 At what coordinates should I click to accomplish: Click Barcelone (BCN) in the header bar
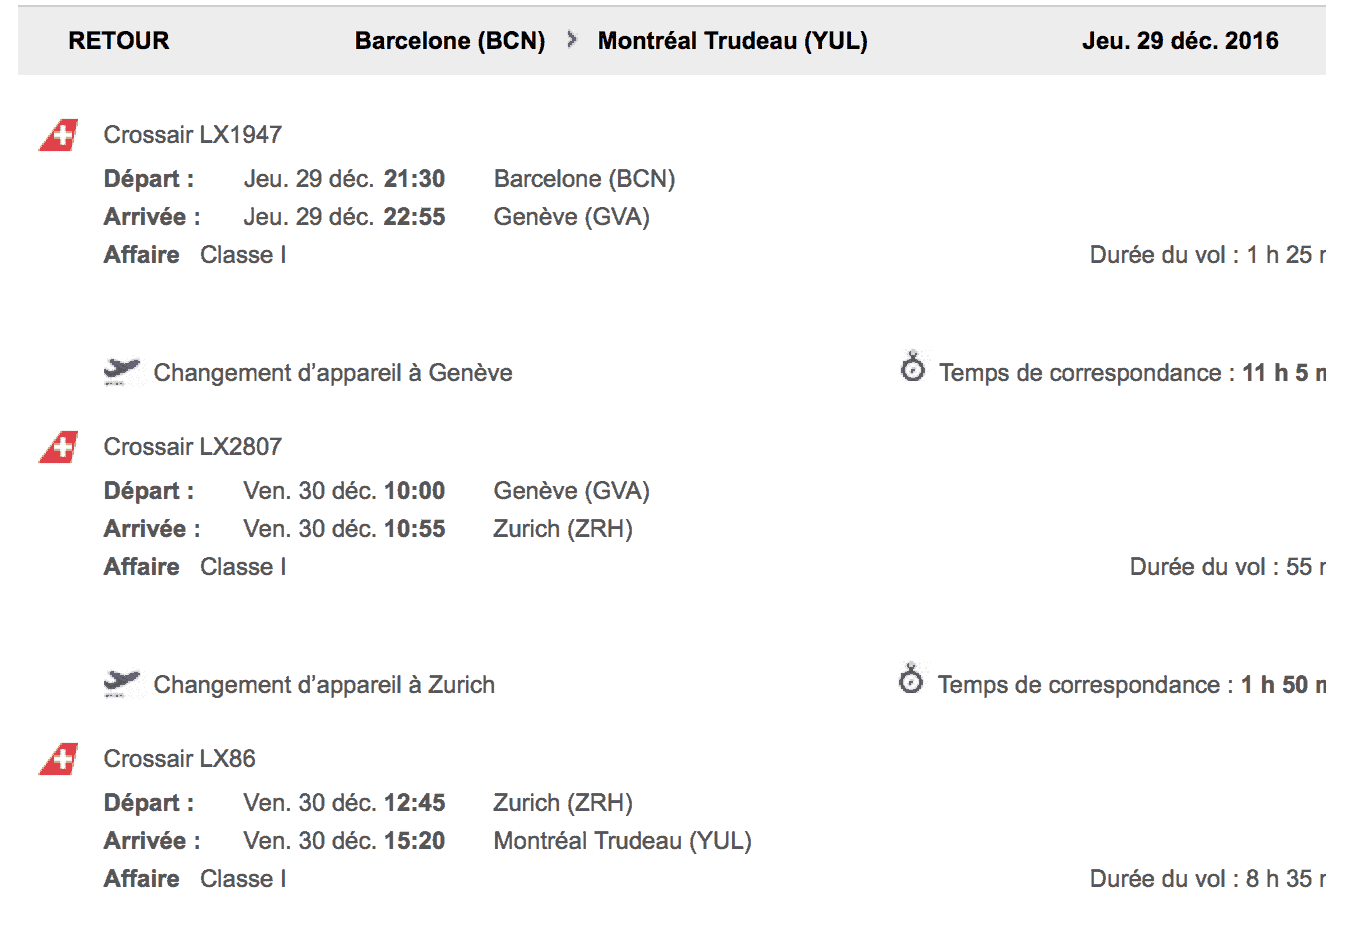(x=450, y=41)
